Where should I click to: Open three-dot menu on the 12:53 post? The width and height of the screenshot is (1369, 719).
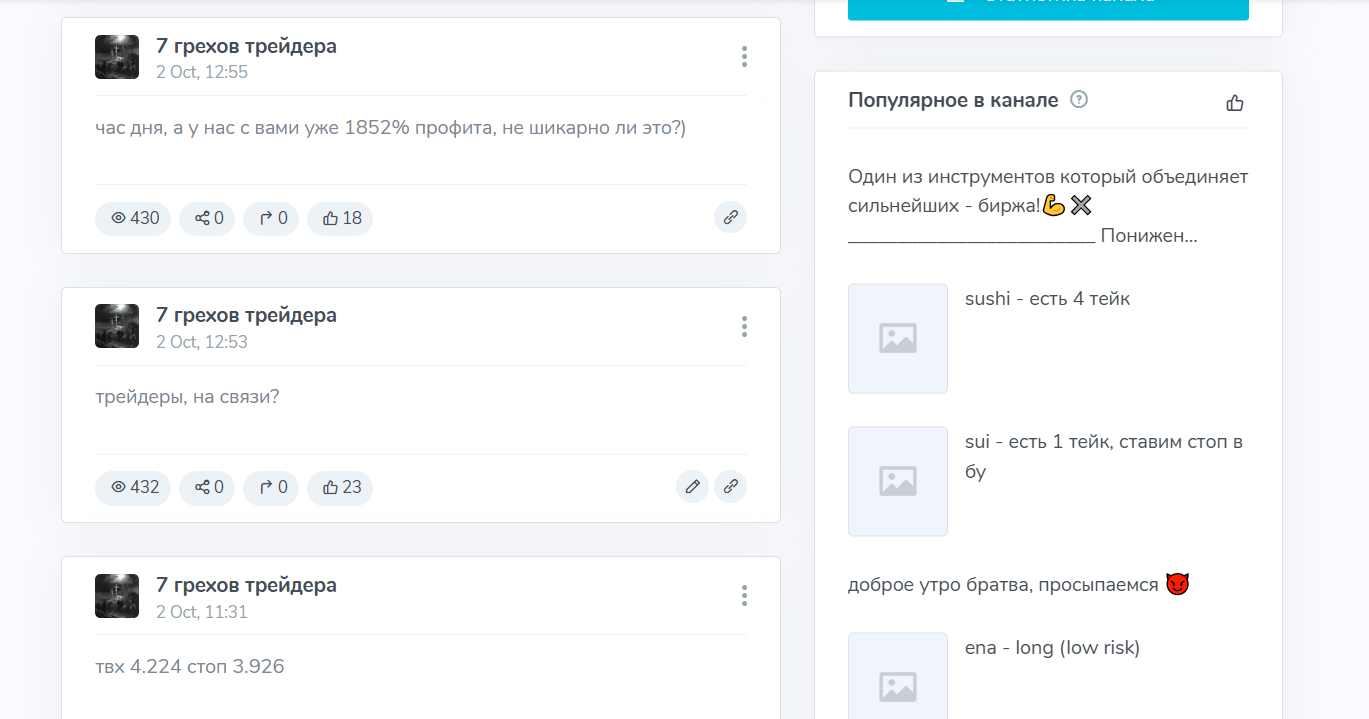(744, 327)
